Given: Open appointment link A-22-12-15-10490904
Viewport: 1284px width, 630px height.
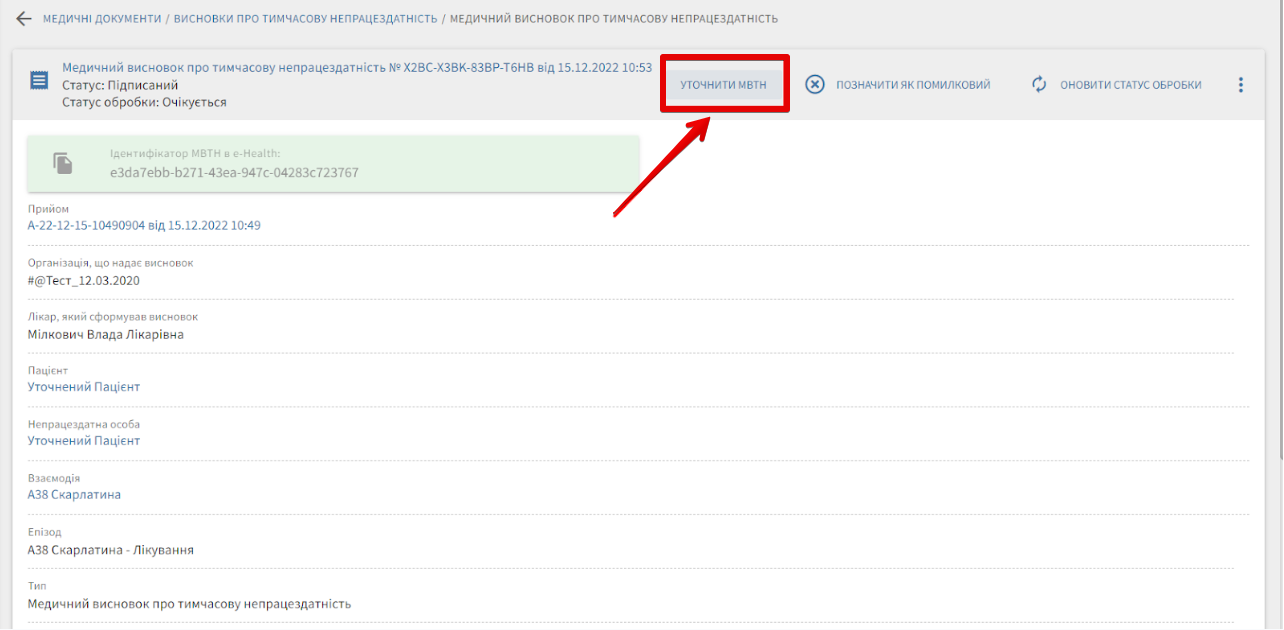Looking at the screenshot, I should (x=144, y=225).
